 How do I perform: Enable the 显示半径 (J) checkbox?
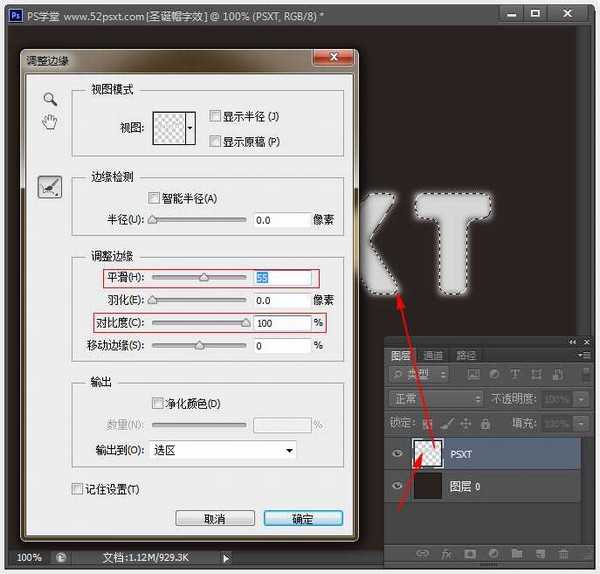(215, 116)
